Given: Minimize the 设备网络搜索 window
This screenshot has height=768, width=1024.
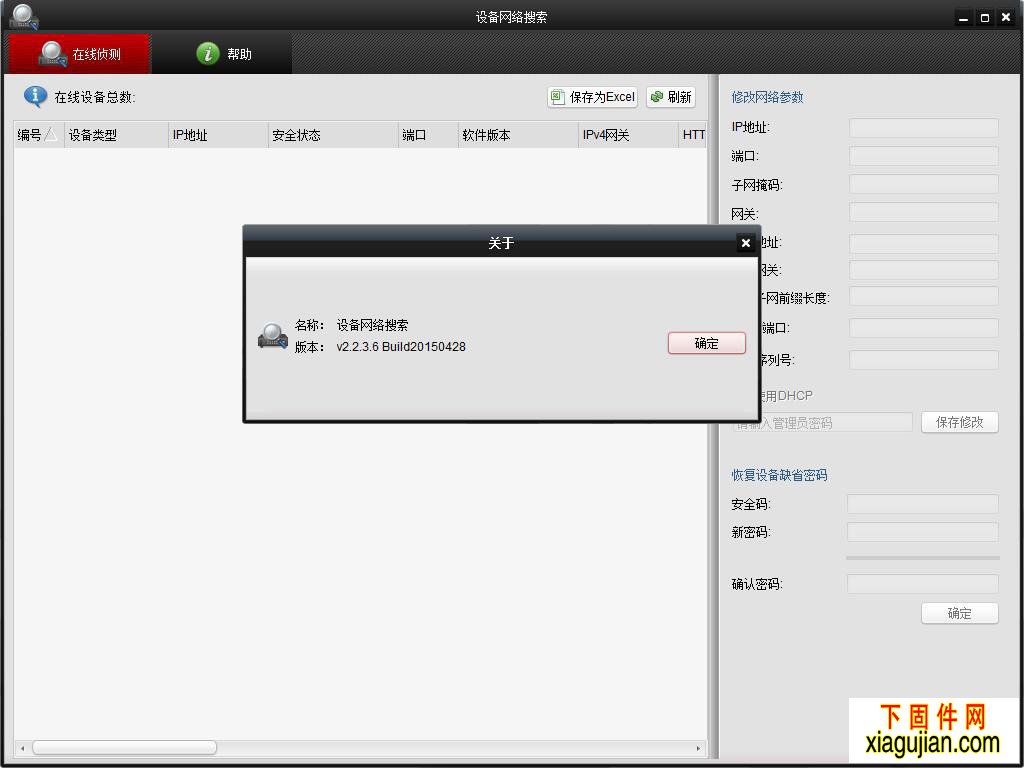Looking at the screenshot, I should click(963, 18).
